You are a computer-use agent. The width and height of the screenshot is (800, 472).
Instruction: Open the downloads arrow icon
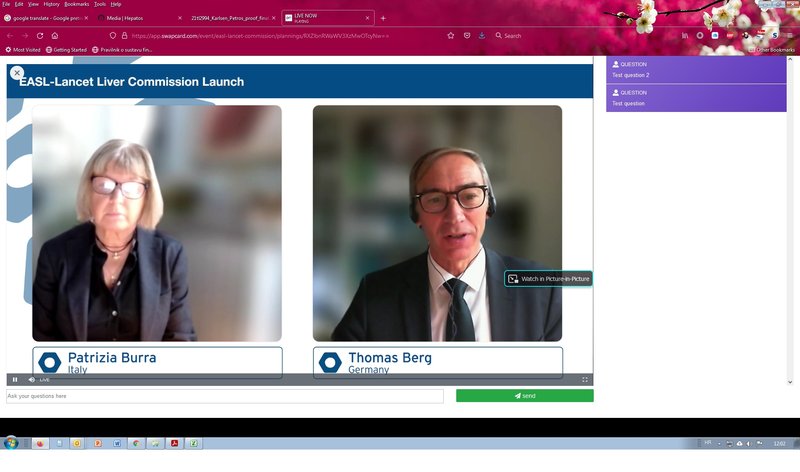coord(482,36)
